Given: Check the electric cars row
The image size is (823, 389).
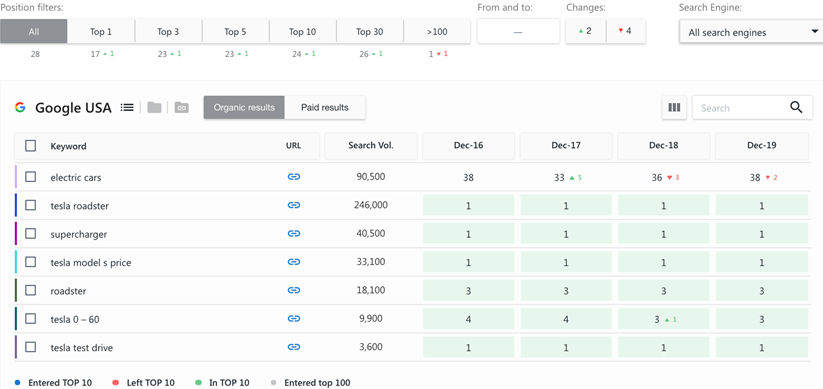Looking at the screenshot, I should pos(30,177).
